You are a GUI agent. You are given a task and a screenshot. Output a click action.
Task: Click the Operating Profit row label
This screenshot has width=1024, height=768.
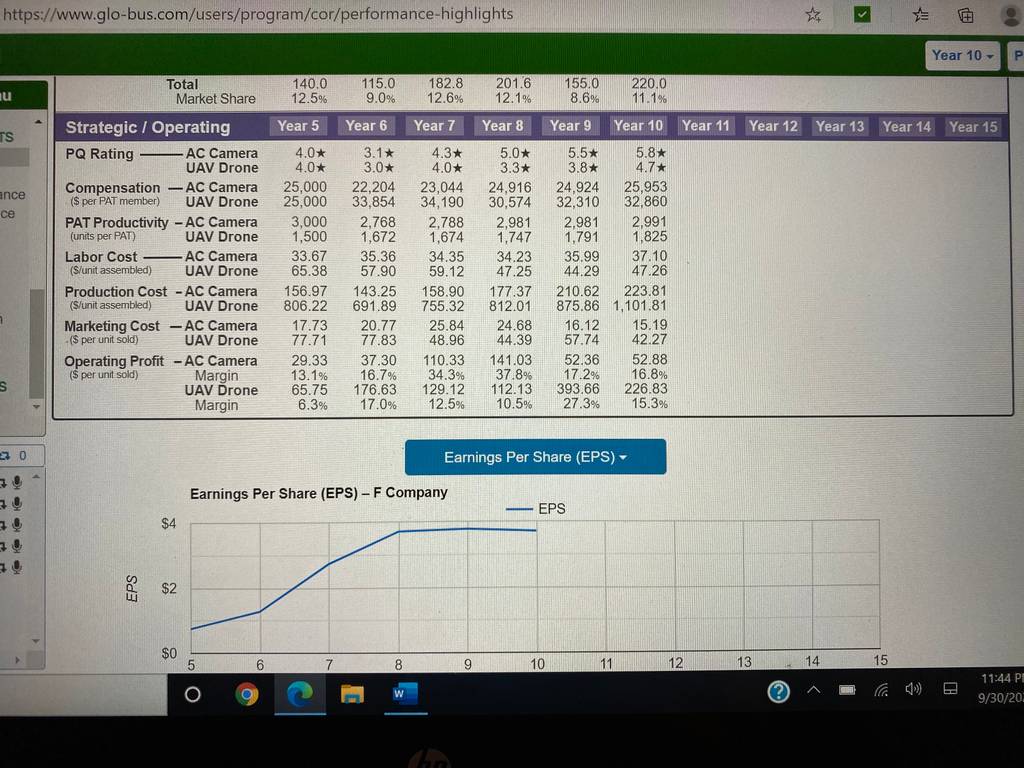tap(114, 361)
